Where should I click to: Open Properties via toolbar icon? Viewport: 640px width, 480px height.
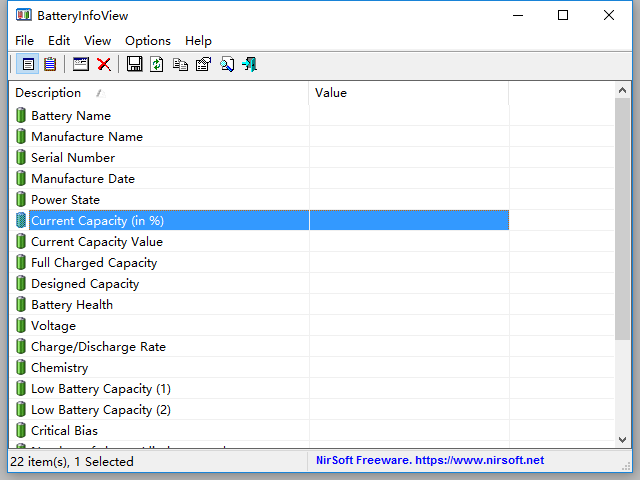[203, 64]
